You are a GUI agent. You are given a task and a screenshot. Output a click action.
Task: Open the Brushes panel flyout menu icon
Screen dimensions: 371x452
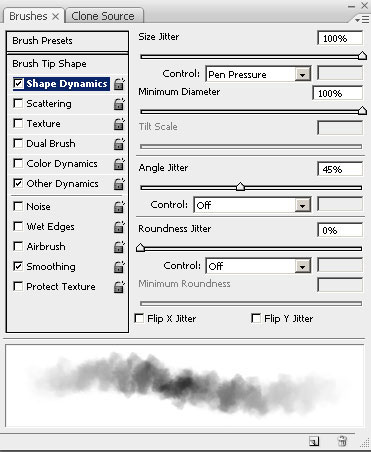pos(362,20)
